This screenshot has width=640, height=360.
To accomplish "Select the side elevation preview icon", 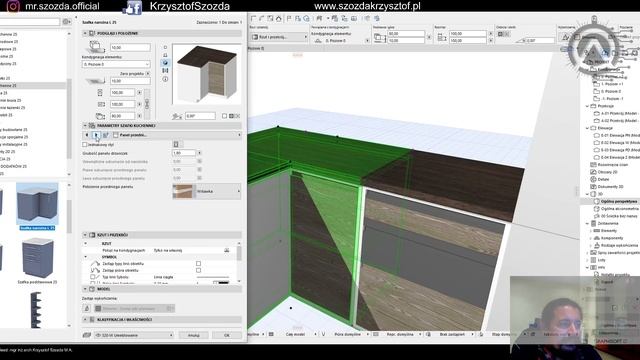I will tap(165, 55).
